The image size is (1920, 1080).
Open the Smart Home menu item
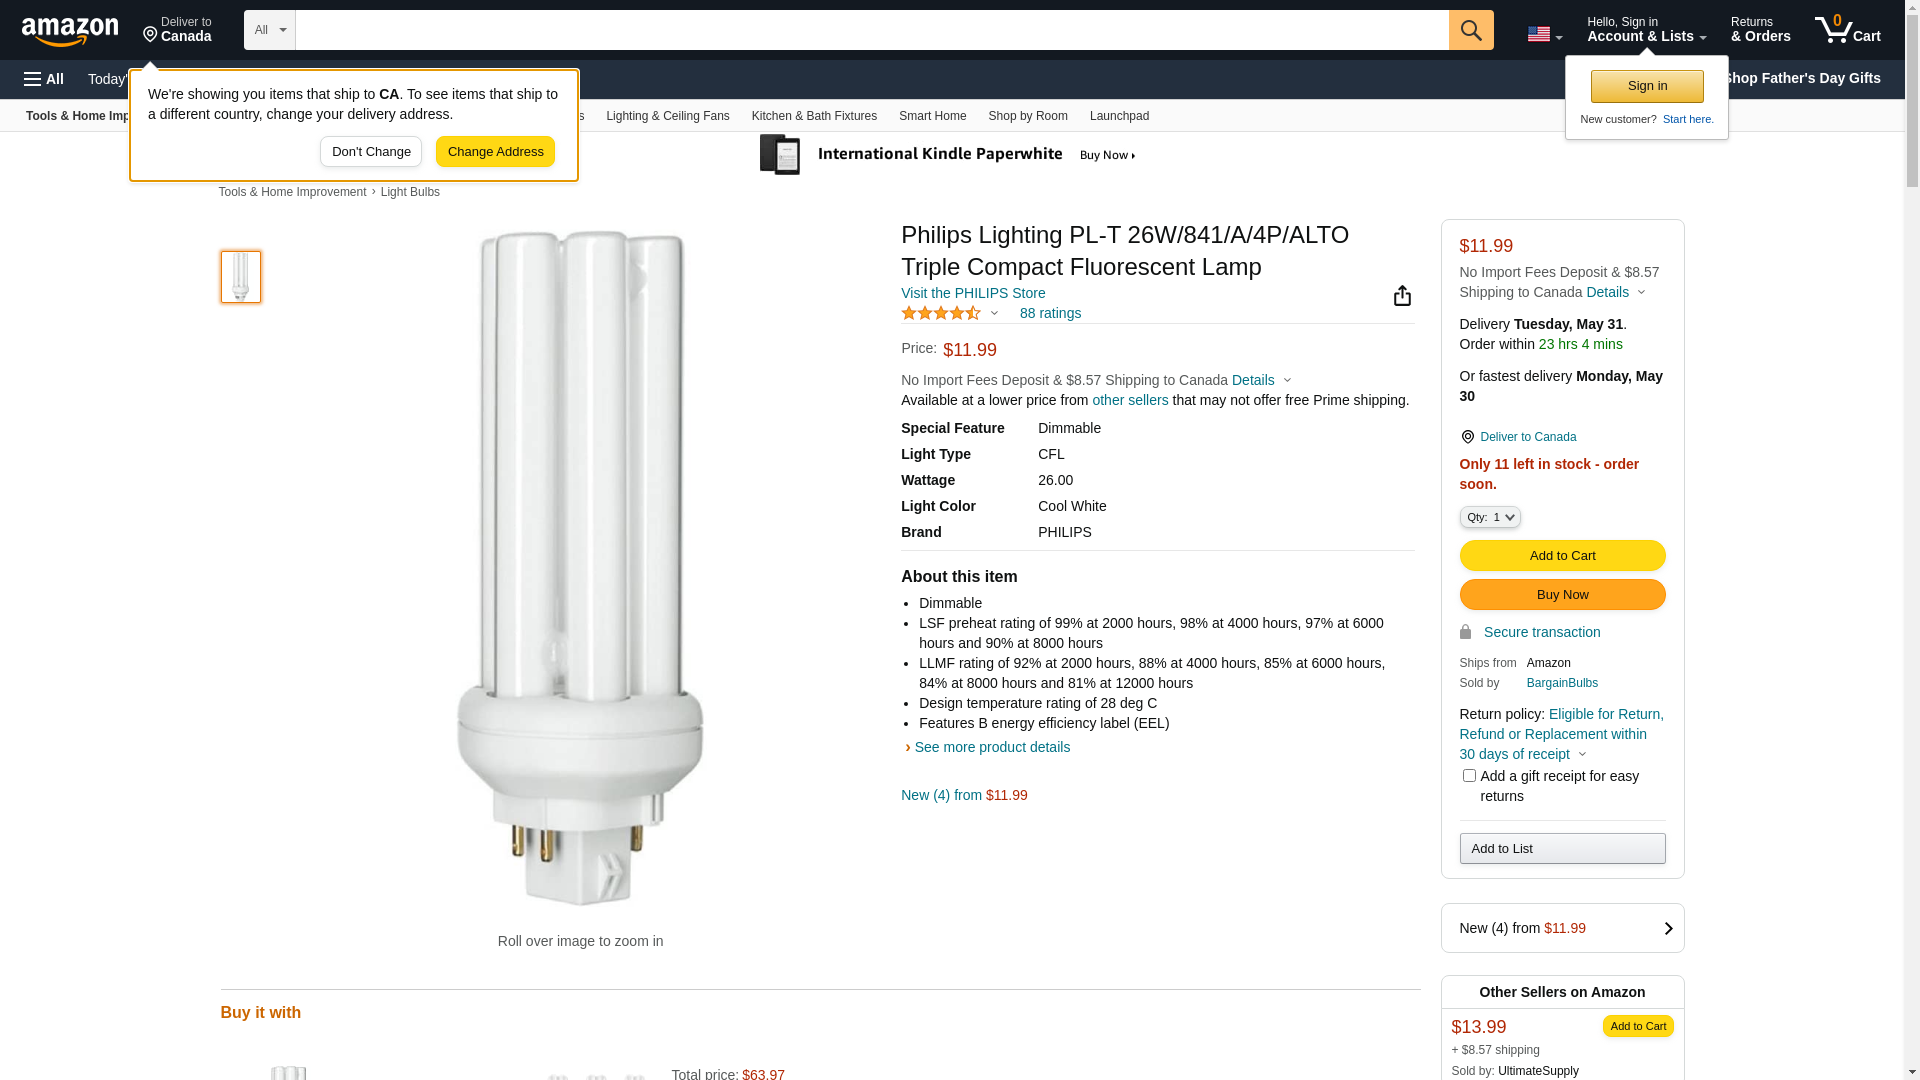[x=932, y=116]
